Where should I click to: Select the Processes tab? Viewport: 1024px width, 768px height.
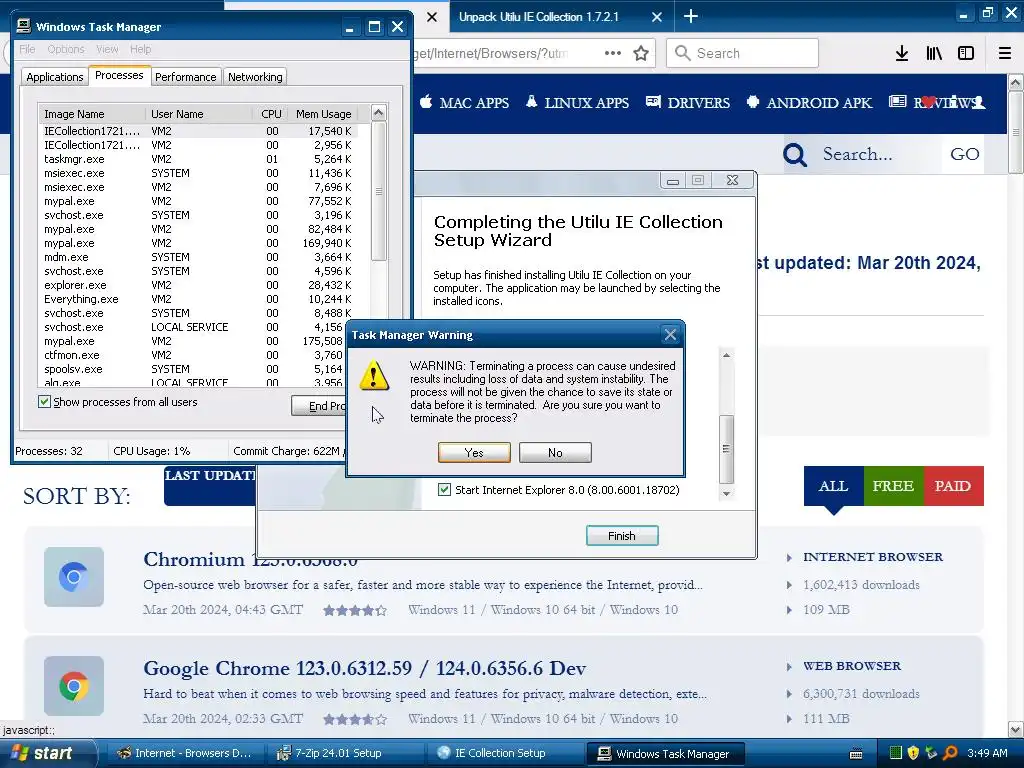click(119, 75)
